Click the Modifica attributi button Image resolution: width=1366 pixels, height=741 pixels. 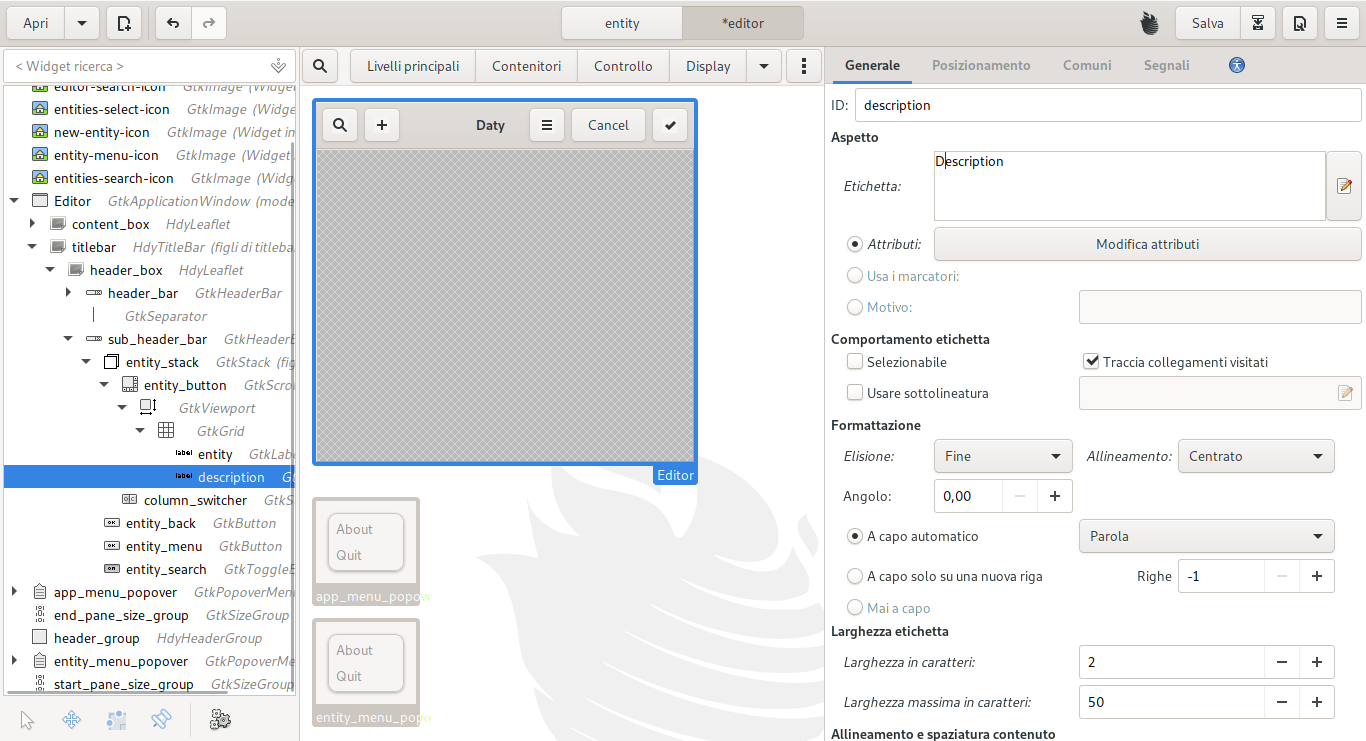click(1147, 244)
